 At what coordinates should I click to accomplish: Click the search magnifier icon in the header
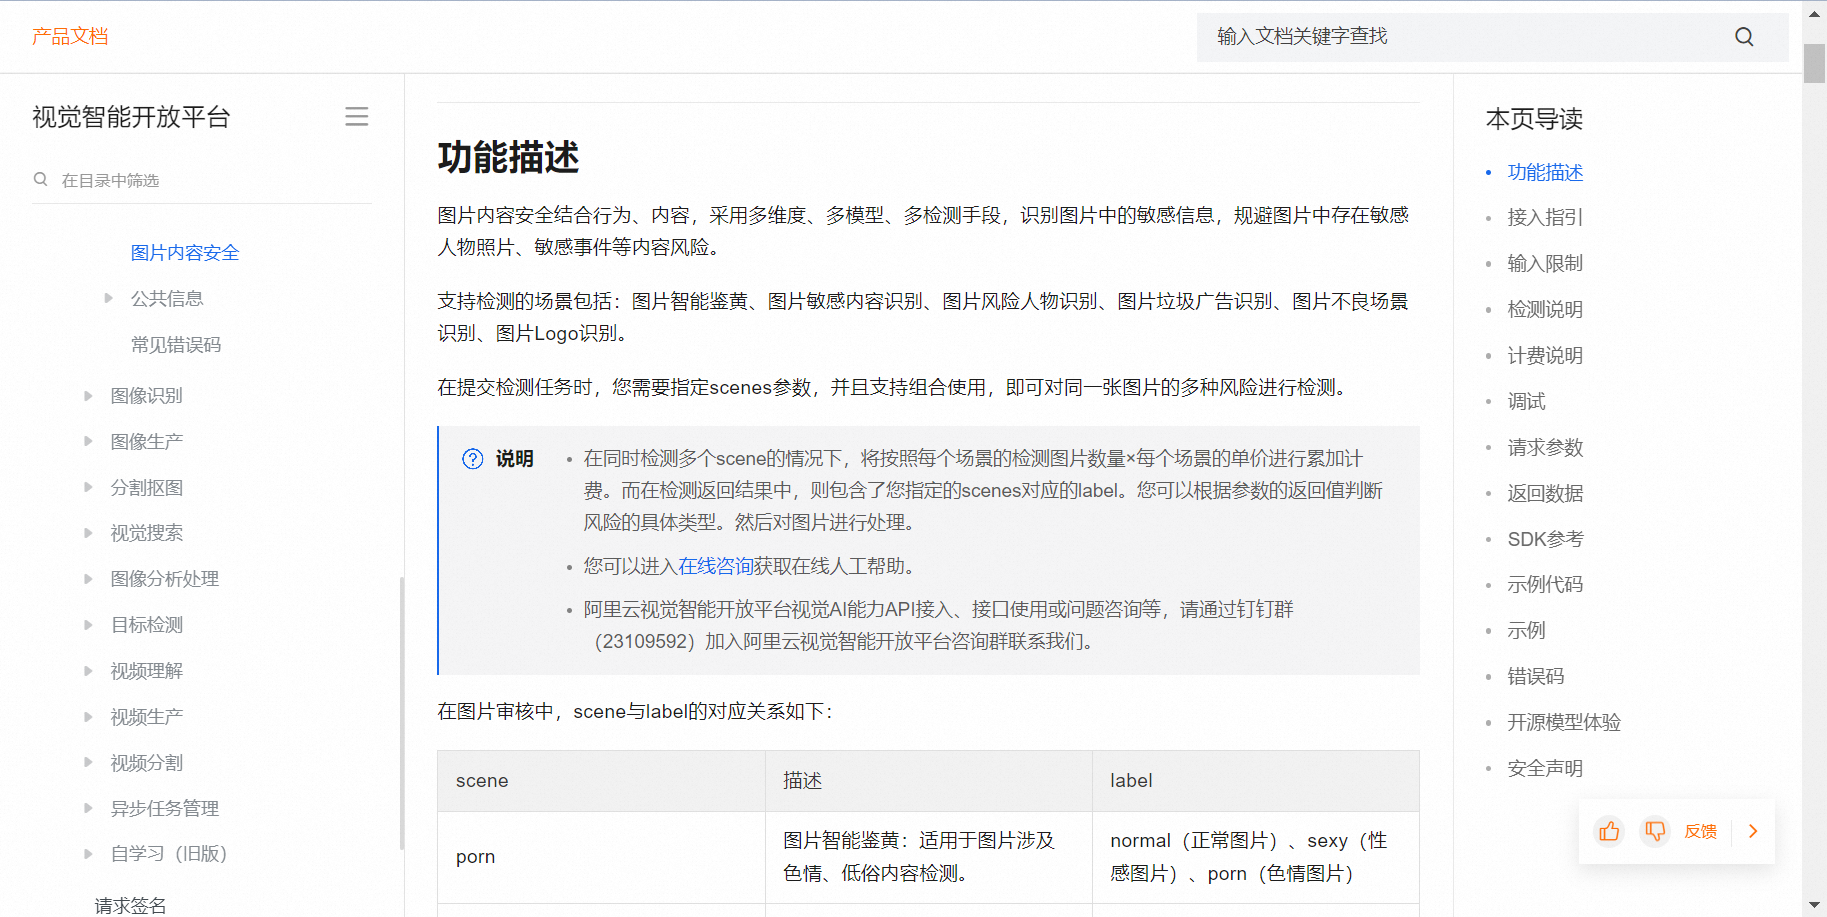pyautogui.click(x=1744, y=37)
